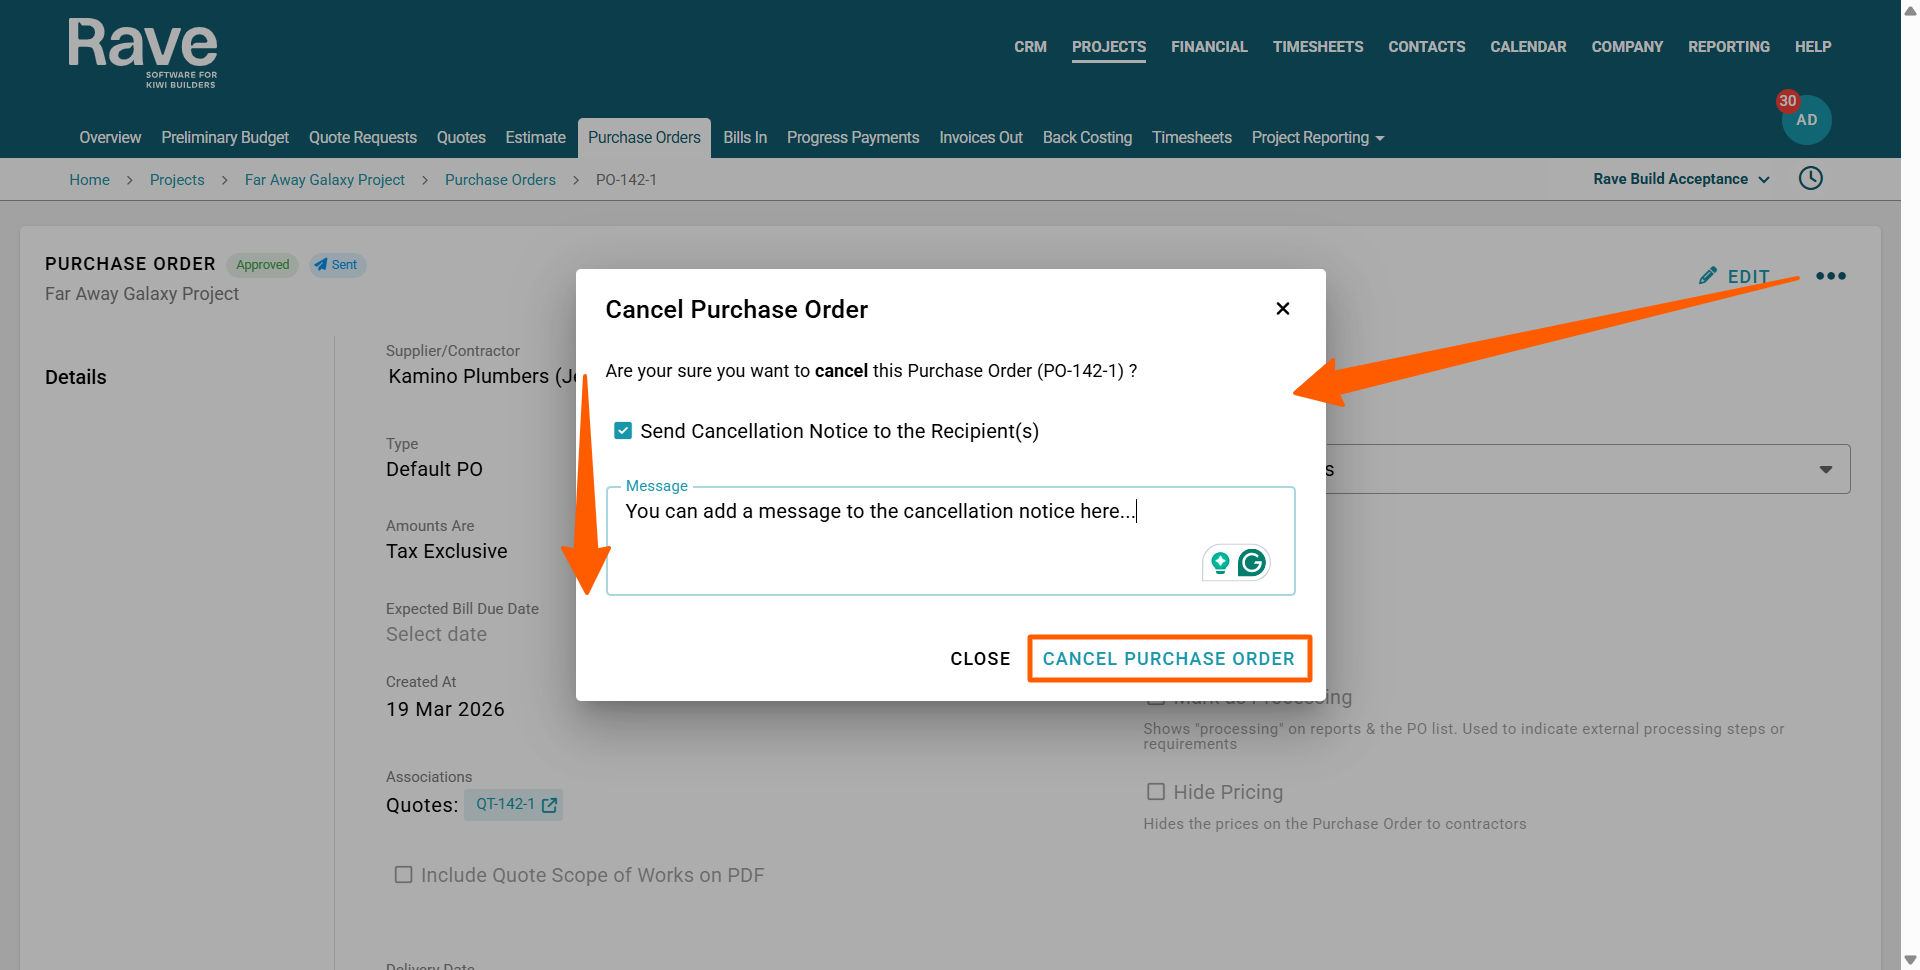Open the FINANCIAL menu
Viewport: 1920px width, 970px height.
tap(1209, 47)
